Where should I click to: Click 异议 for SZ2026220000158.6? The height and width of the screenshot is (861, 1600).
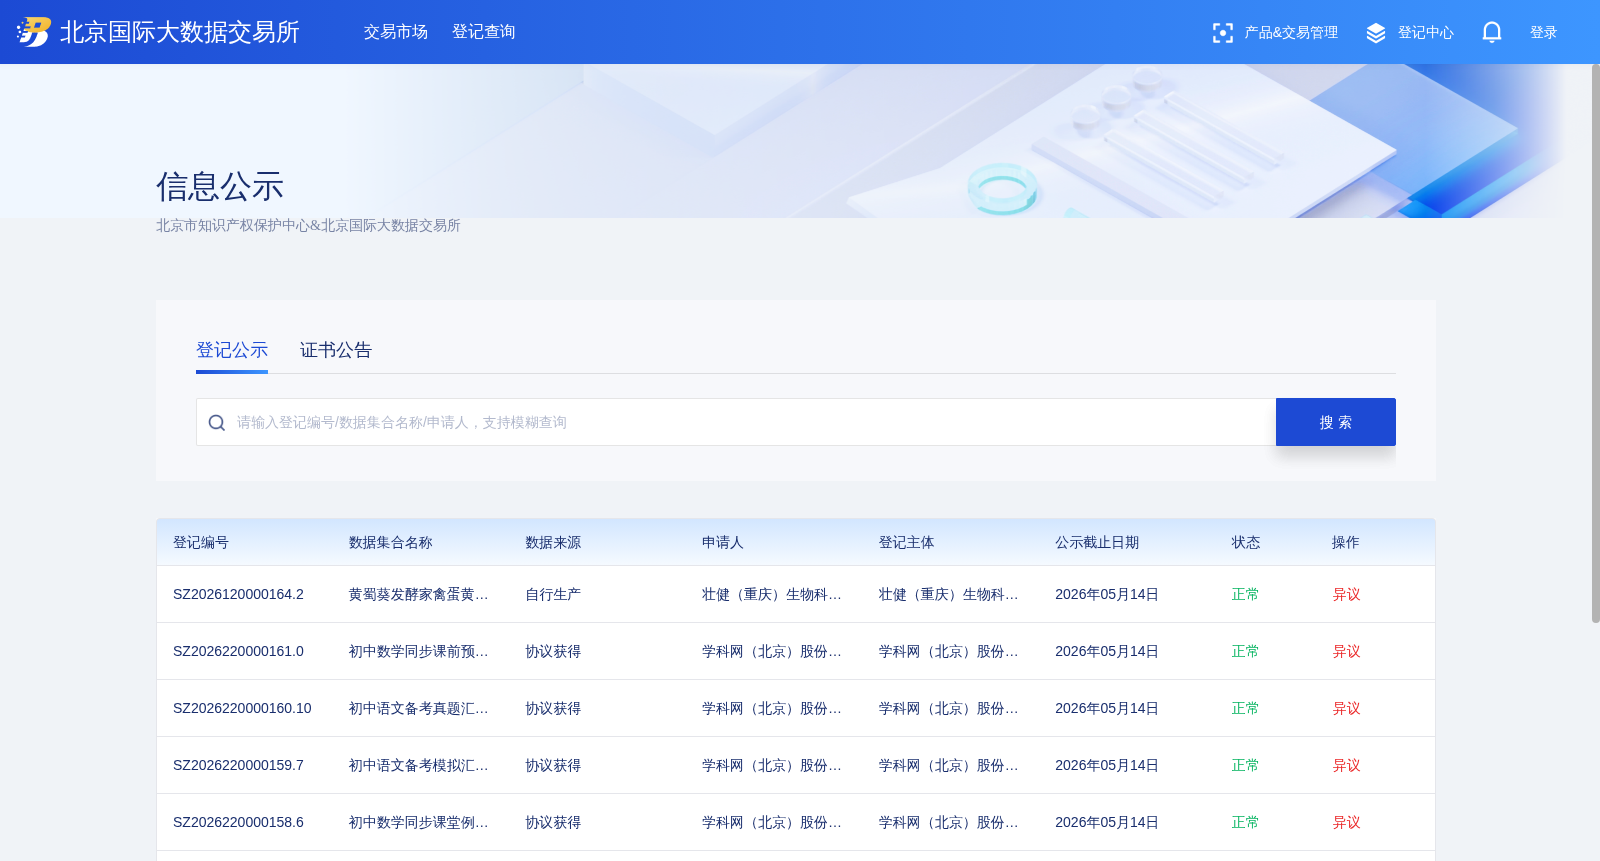[1346, 822]
